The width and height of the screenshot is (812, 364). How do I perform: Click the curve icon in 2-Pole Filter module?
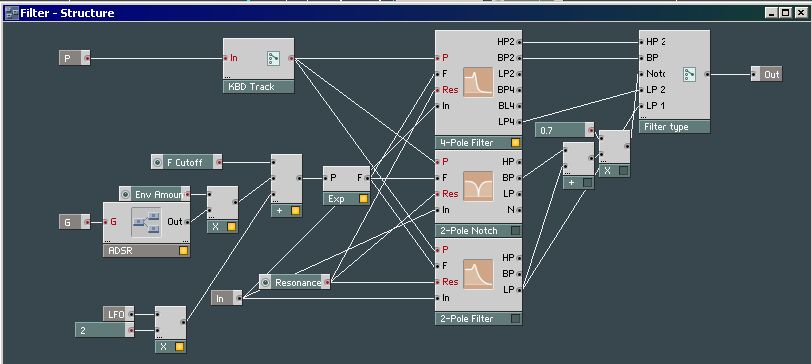tap(478, 274)
